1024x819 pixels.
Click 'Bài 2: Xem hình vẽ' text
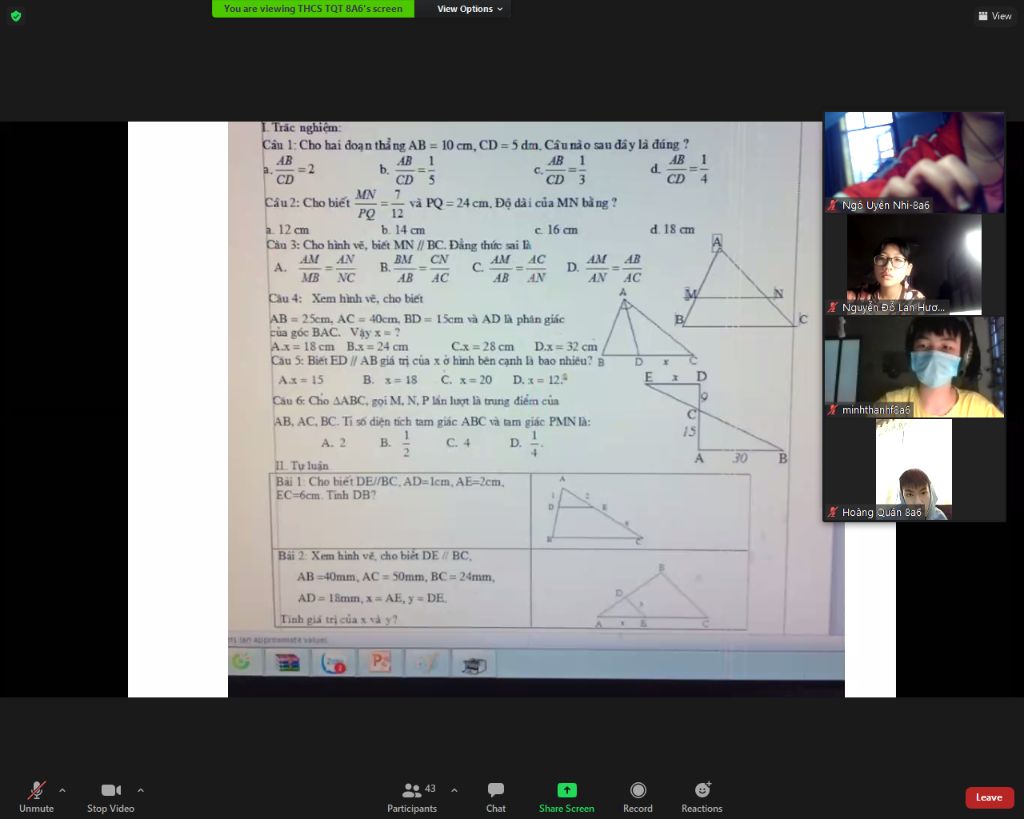click(375, 556)
